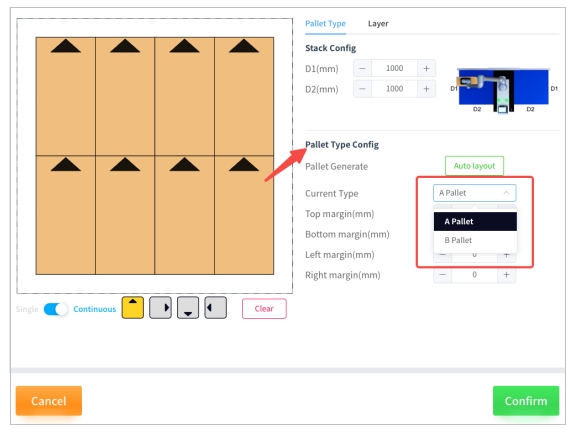Collapse the Current Type dropdown

point(474,193)
